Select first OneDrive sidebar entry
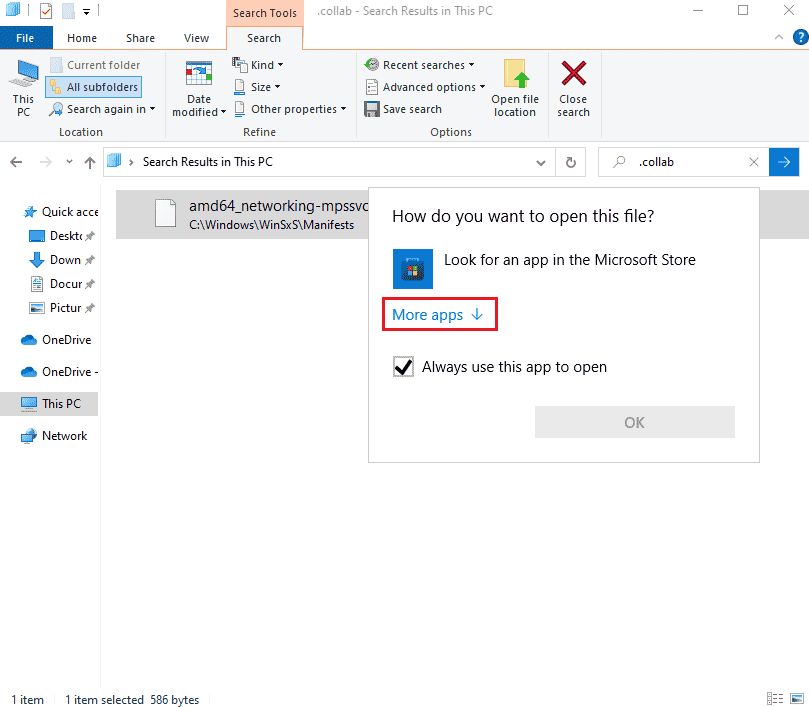 pos(56,340)
